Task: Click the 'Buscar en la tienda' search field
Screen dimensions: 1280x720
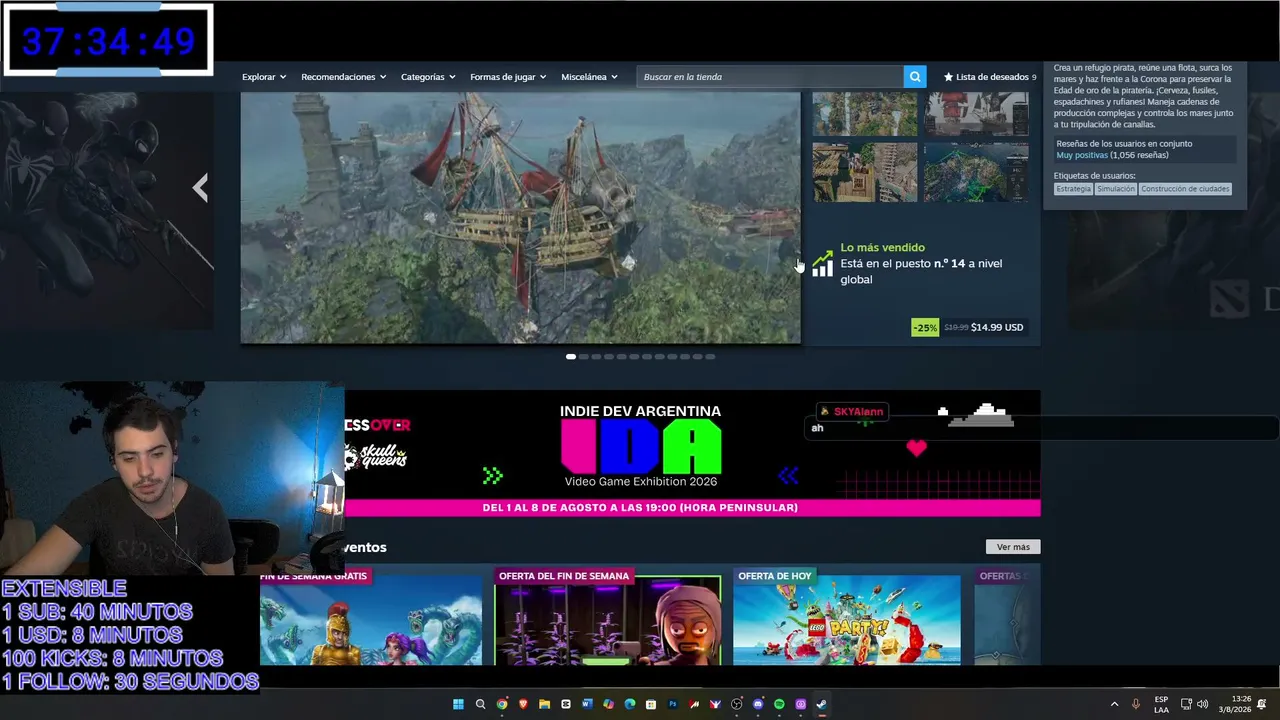Action: (770, 77)
